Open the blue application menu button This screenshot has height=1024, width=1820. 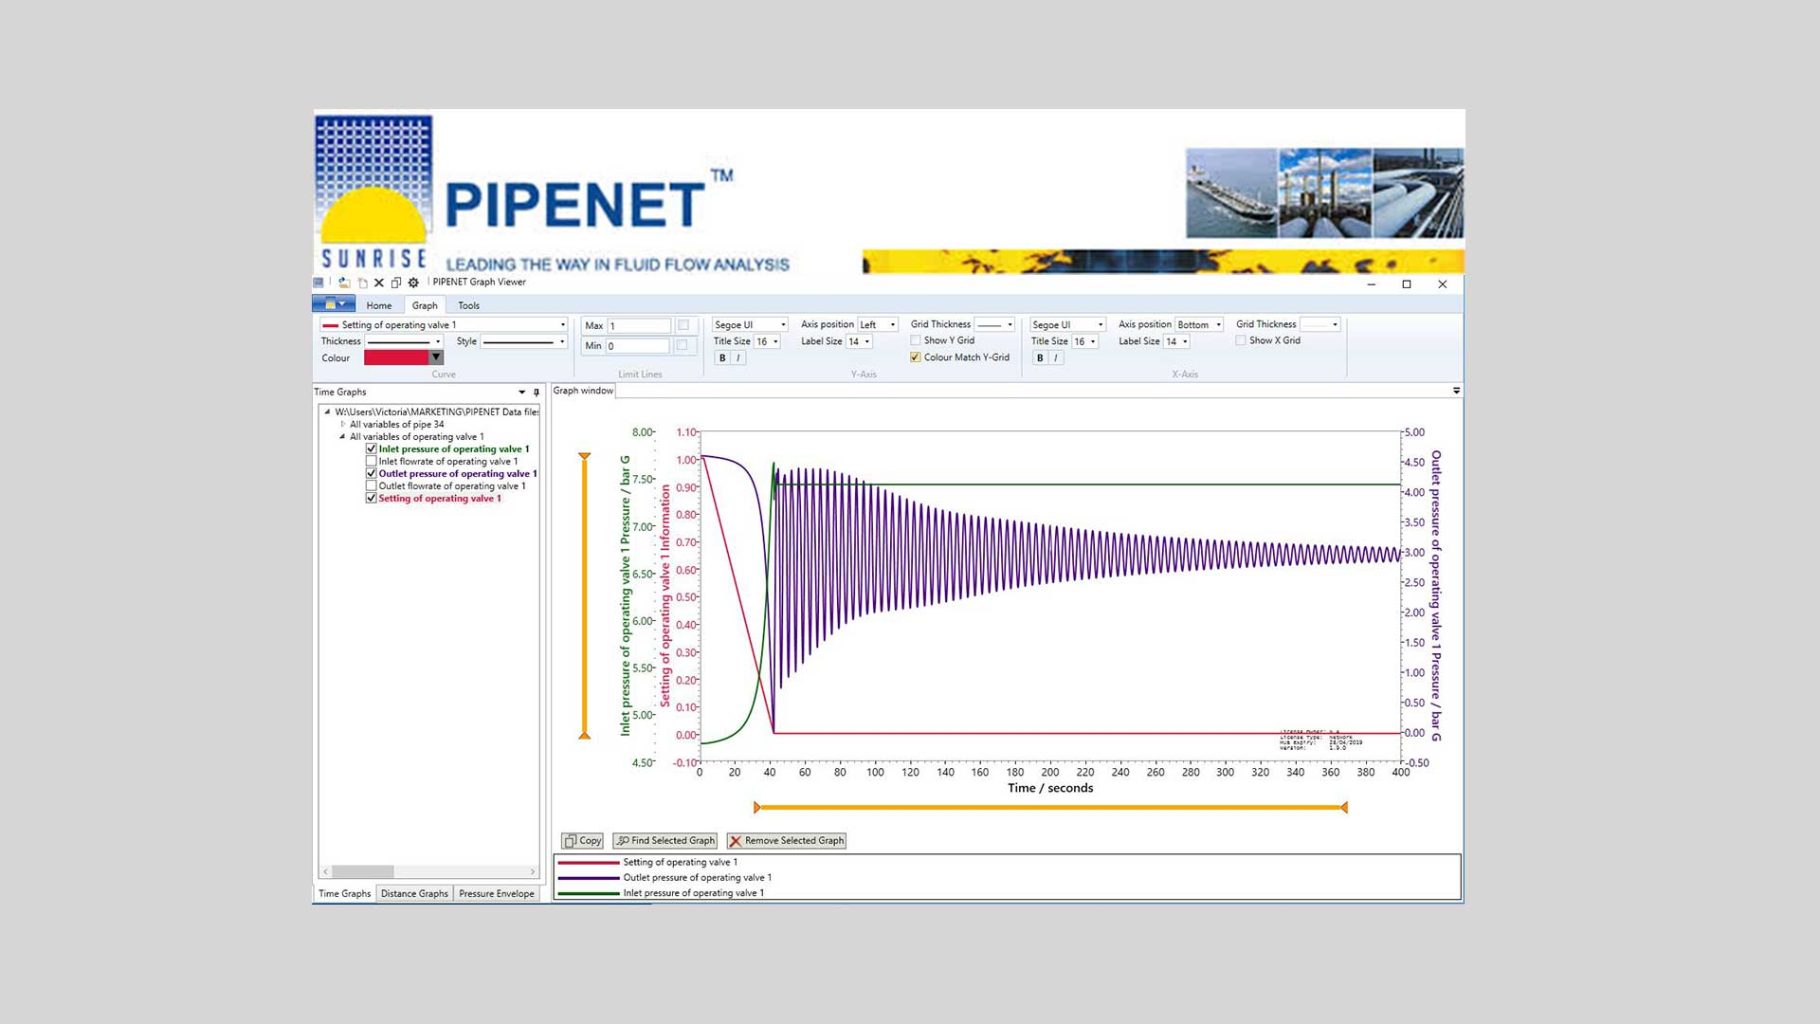coord(333,304)
